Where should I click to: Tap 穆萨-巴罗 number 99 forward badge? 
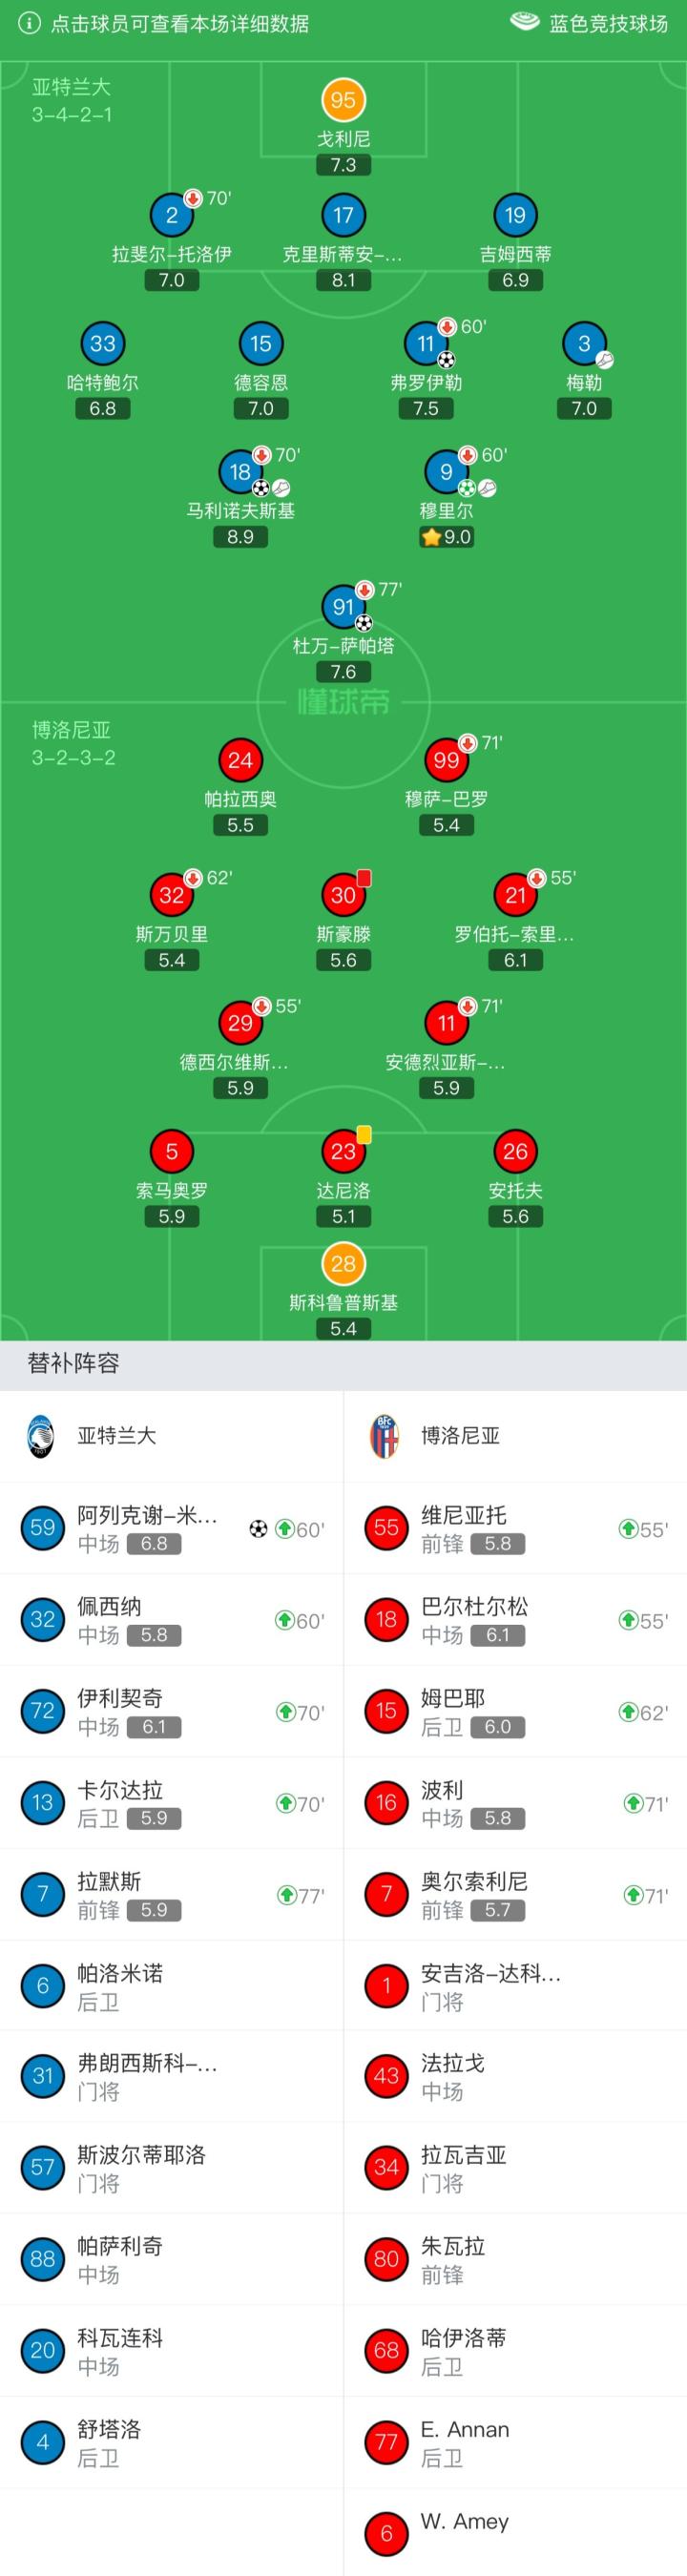coord(446,760)
